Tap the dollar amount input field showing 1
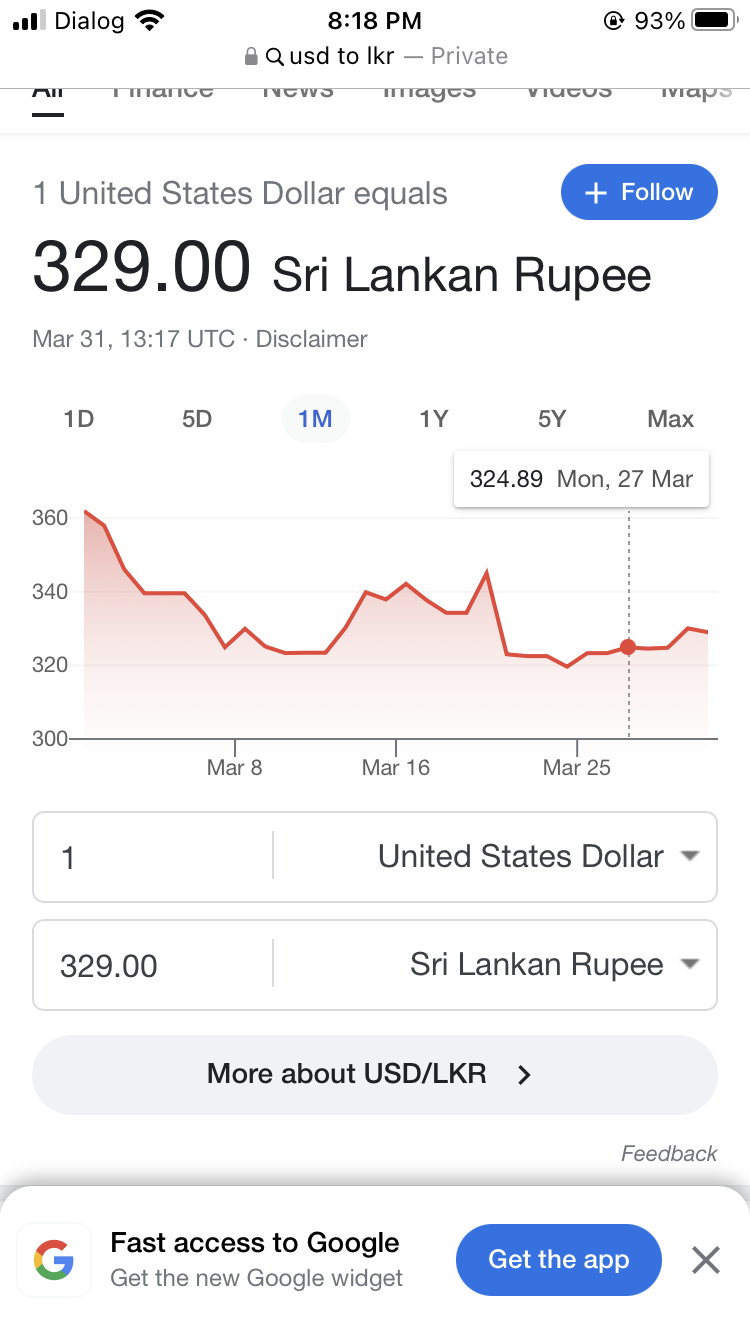The height and width of the screenshot is (1334, 750). [153, 857]
